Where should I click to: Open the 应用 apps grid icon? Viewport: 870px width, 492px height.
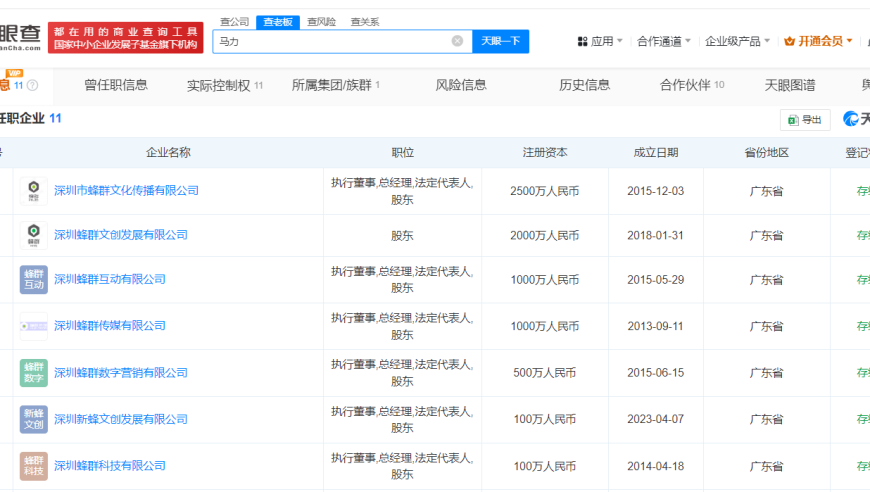(582, 42)
